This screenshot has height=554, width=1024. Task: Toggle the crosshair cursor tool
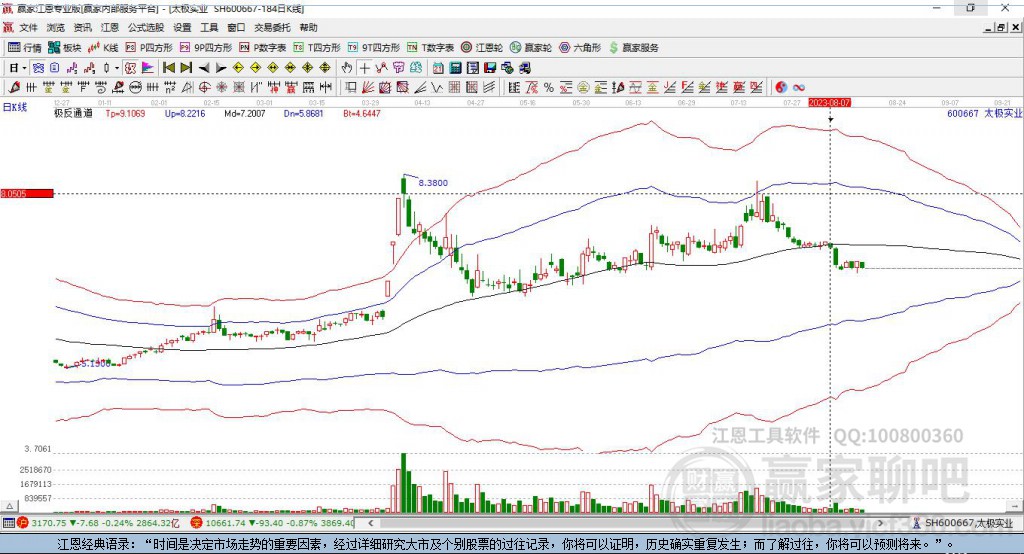pos(364,68)
